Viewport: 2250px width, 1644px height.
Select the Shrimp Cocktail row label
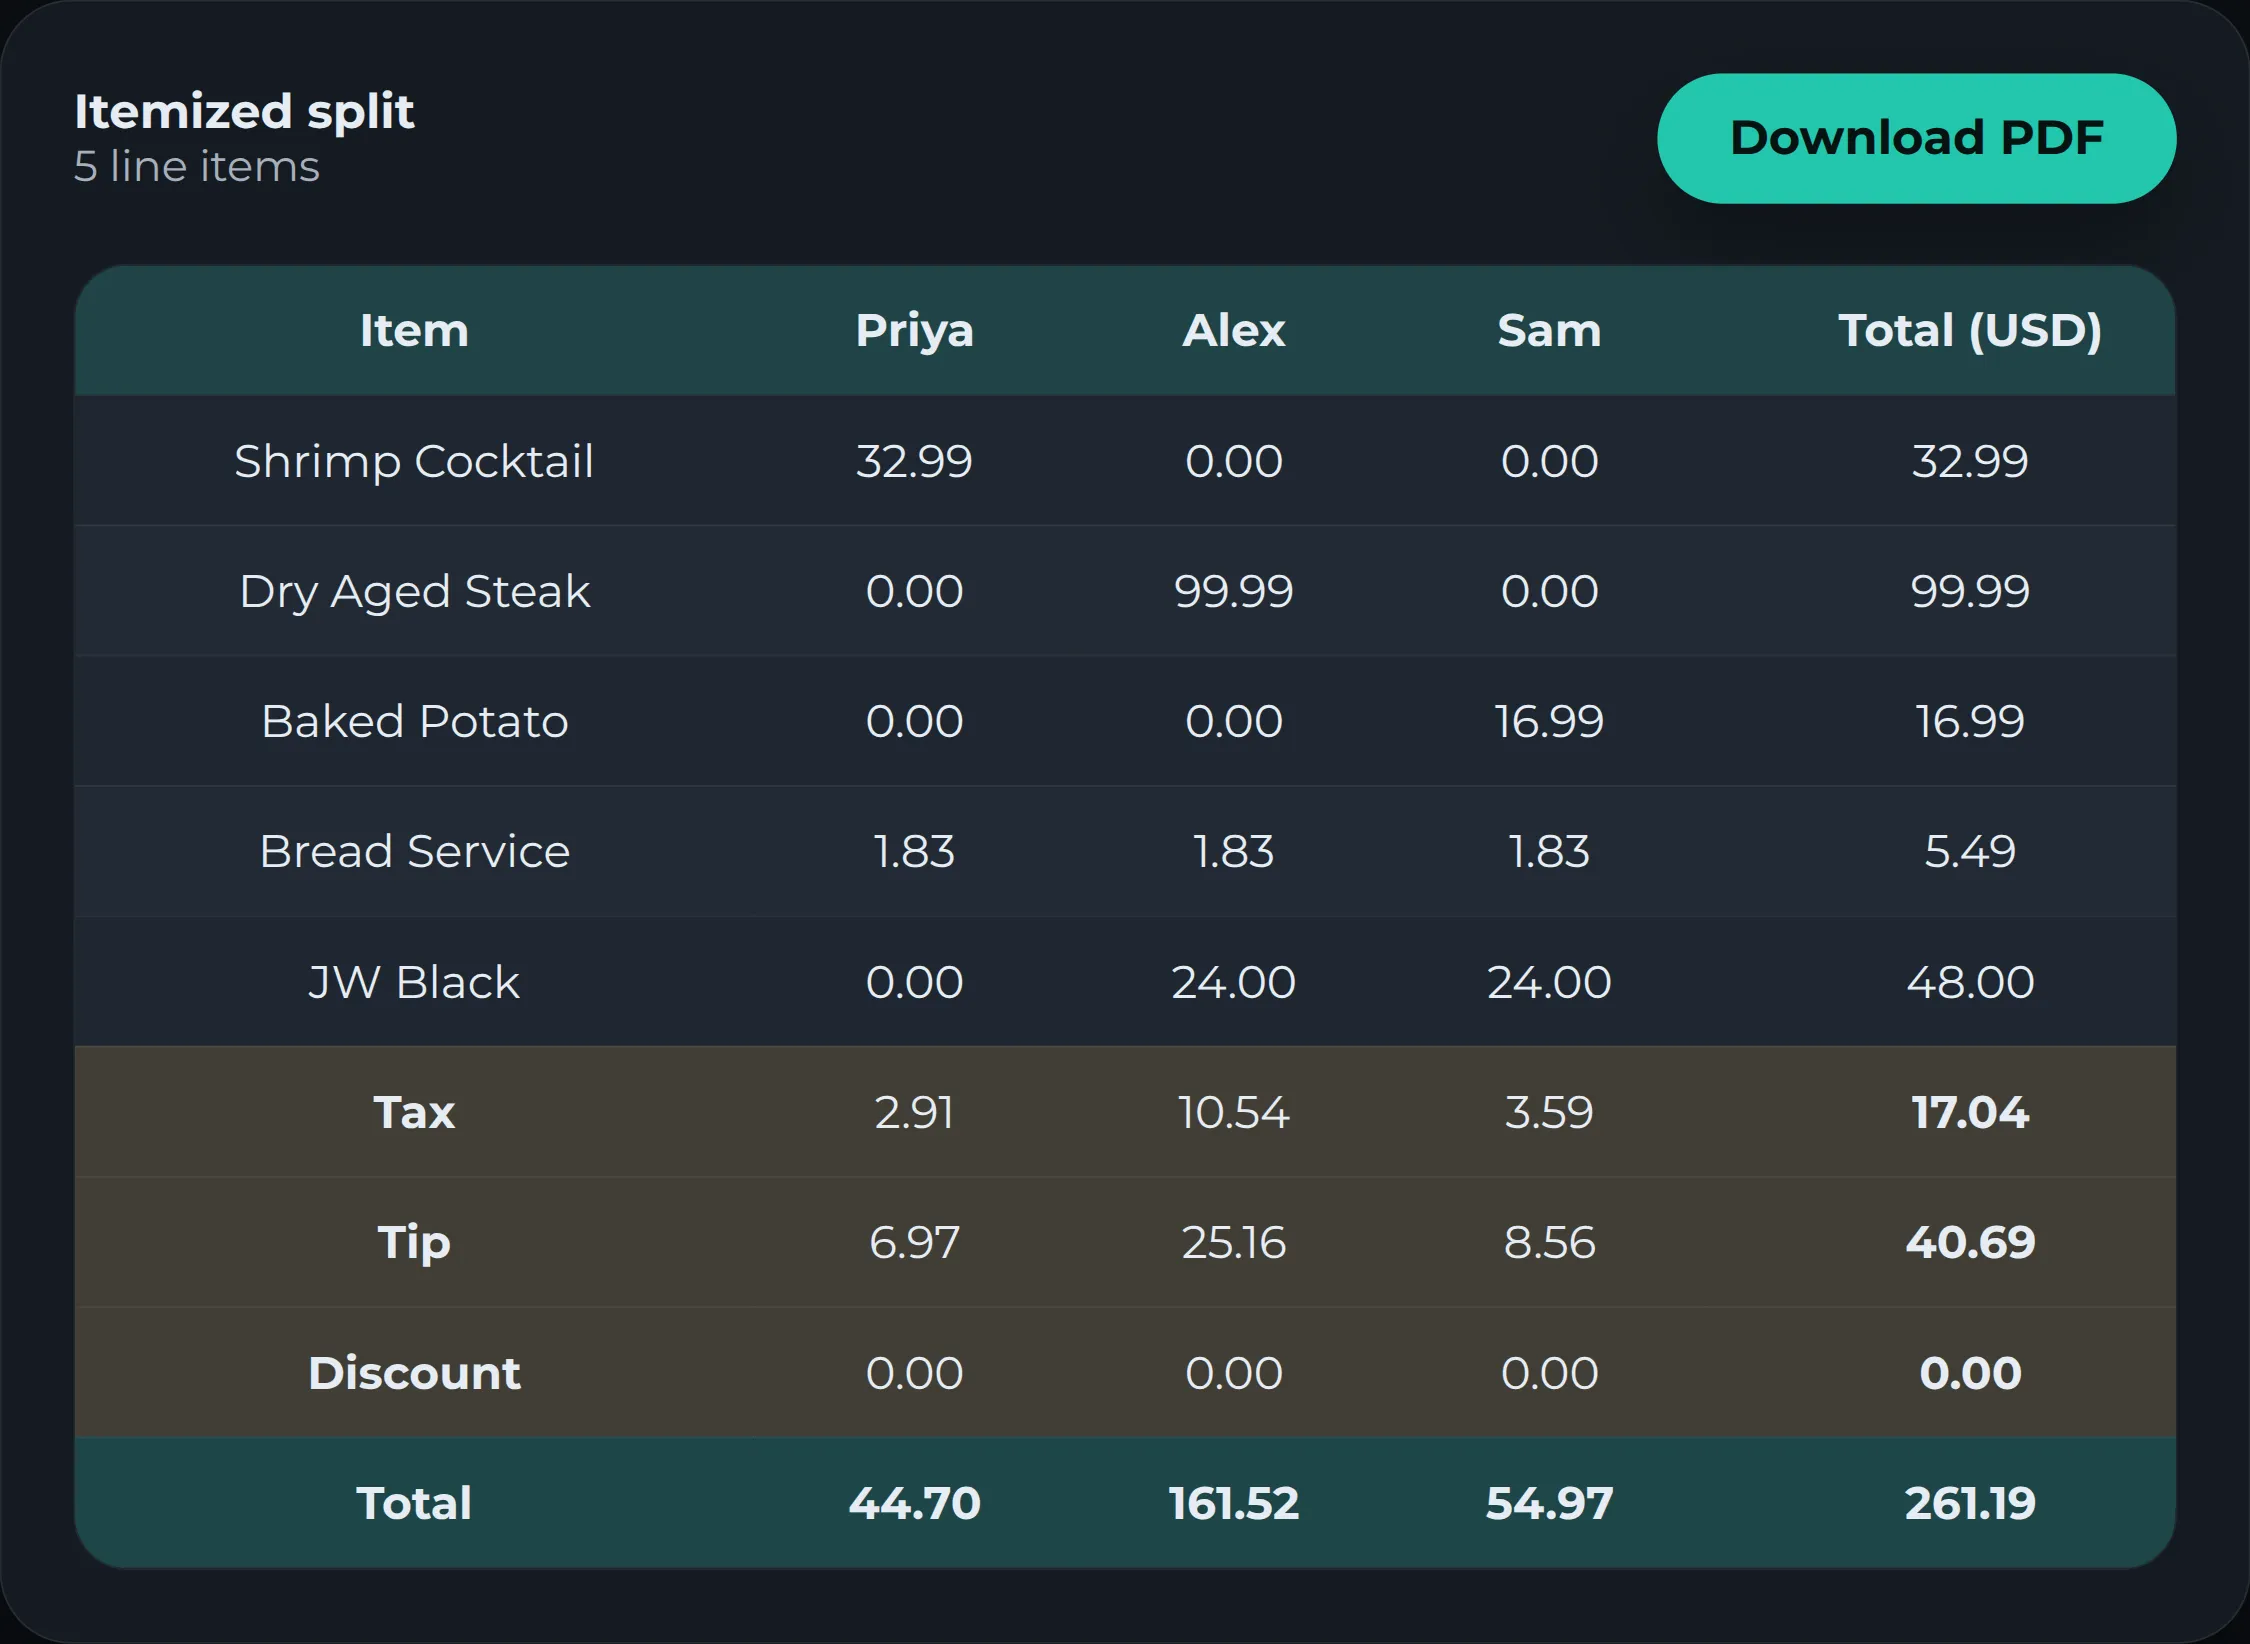[414, 461]
